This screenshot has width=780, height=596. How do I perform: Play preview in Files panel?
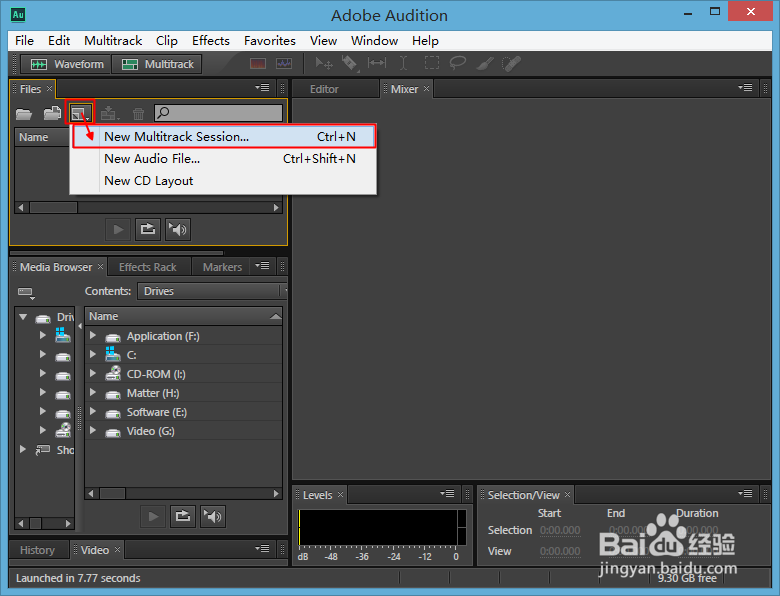[x=118, y=229]
